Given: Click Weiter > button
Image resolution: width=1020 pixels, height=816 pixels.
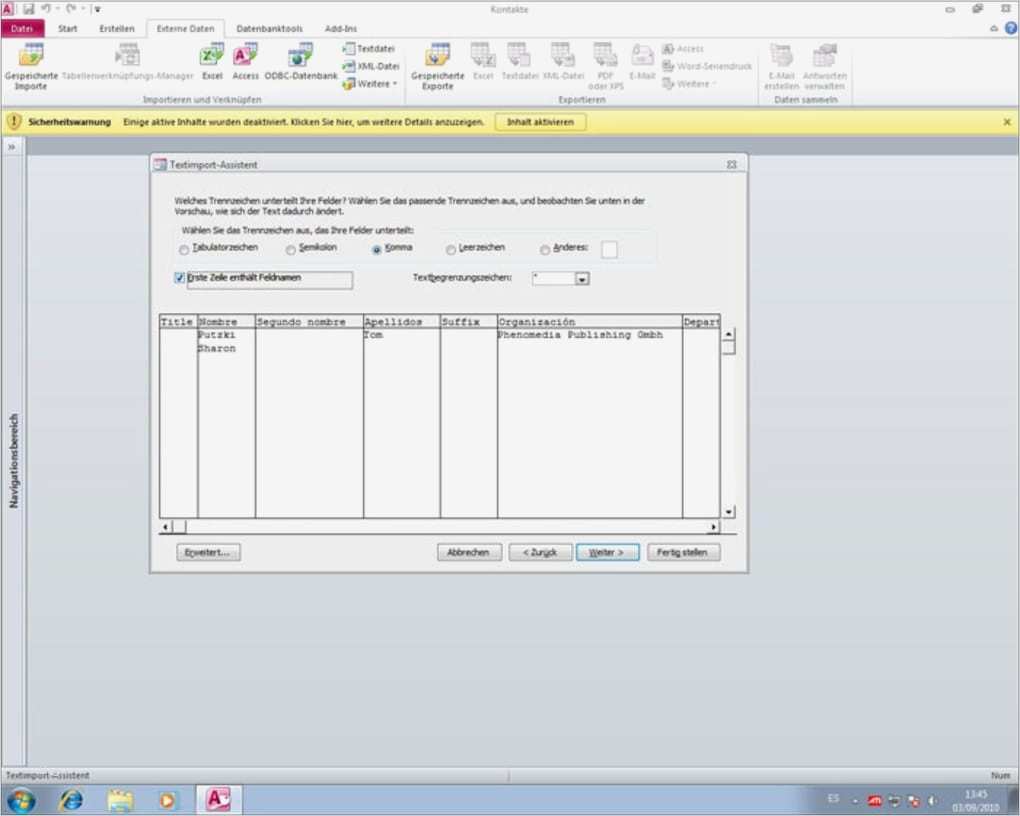Looking at the screenshot, I should tap(608, 552).
